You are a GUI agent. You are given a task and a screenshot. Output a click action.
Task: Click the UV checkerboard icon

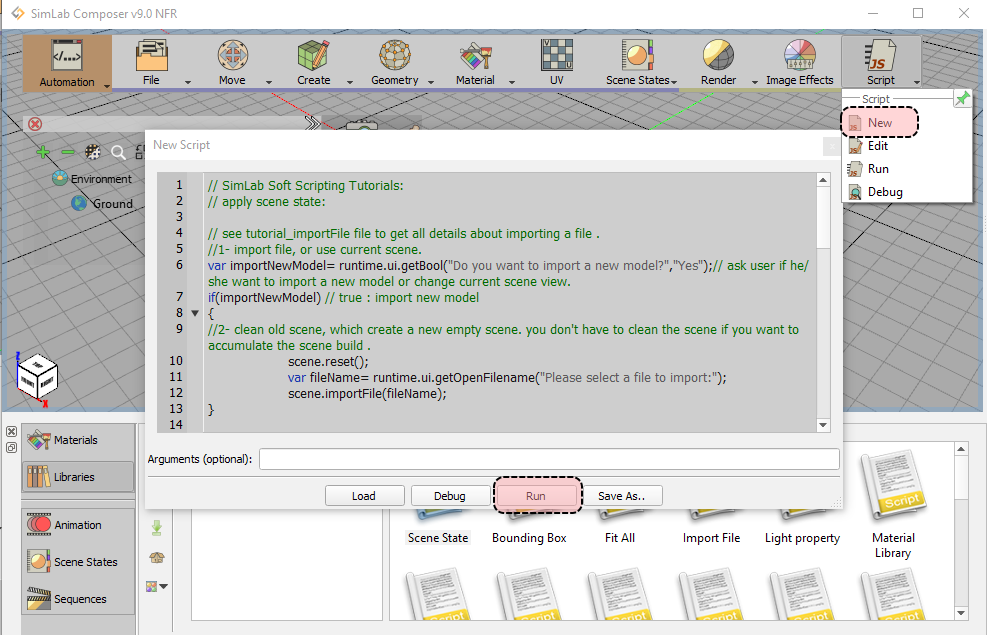pos(556,55)
